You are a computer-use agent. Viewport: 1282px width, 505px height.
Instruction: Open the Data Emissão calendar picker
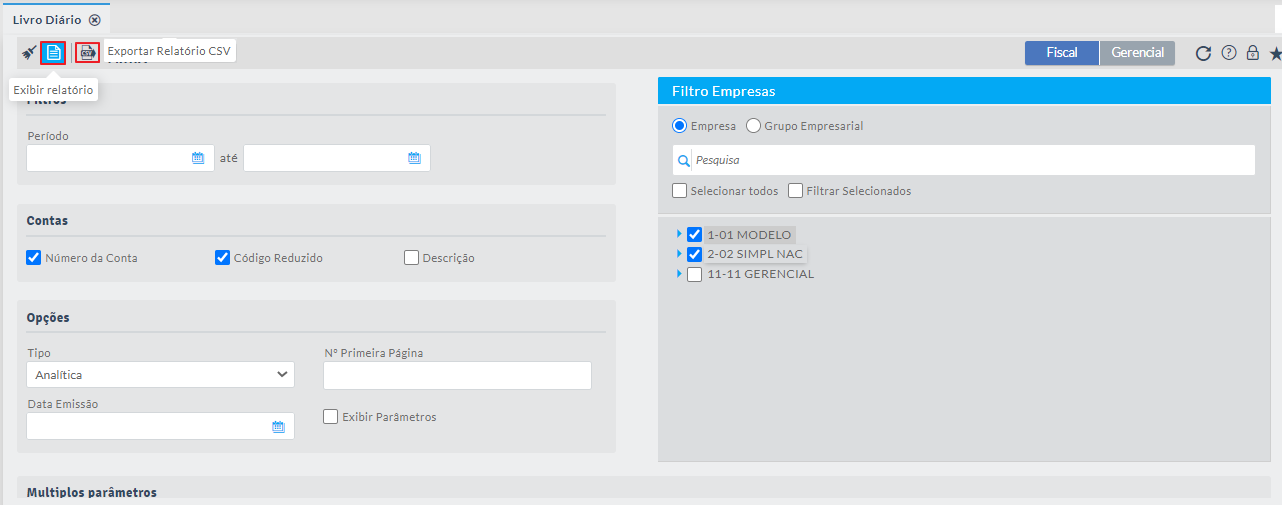click(x=278, y=427)
